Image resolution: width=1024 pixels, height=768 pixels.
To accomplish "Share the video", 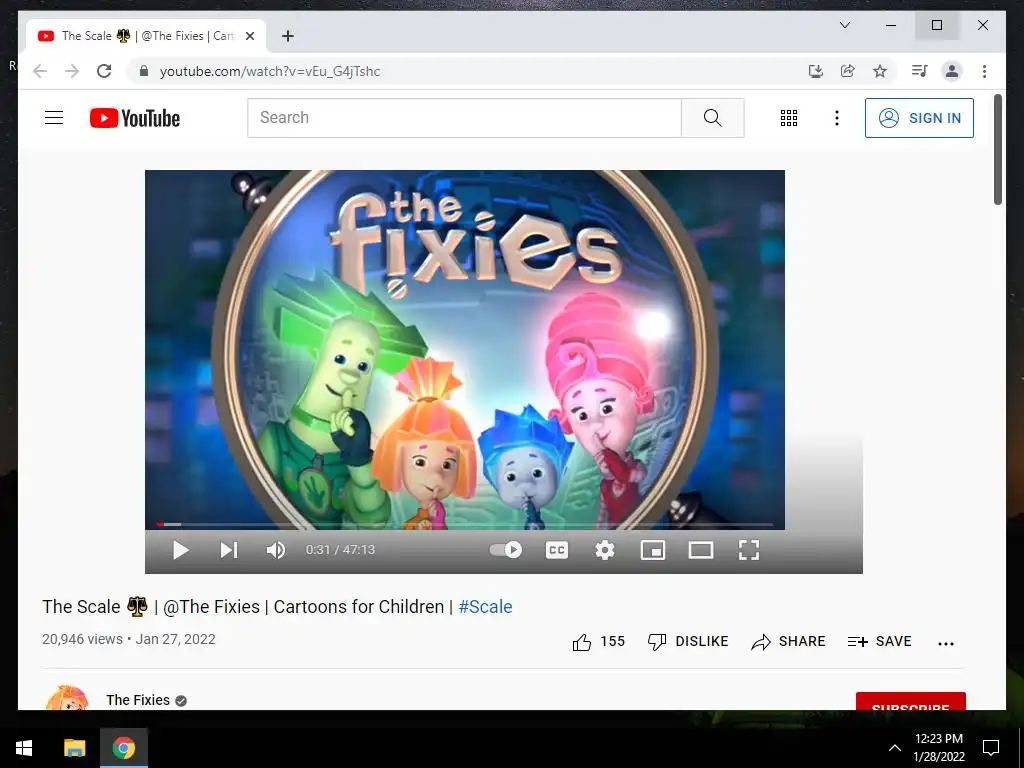I will (788, 642).
